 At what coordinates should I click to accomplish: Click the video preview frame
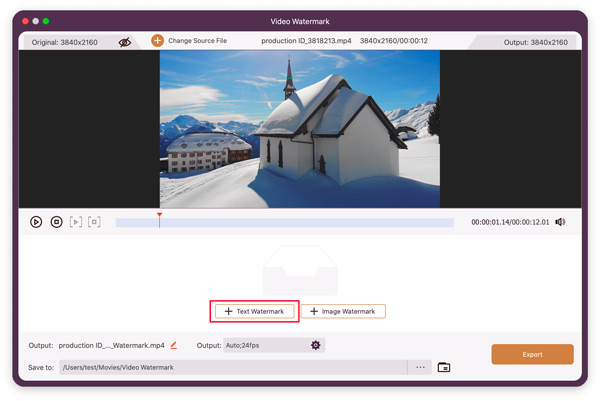(x=300, y=129)
